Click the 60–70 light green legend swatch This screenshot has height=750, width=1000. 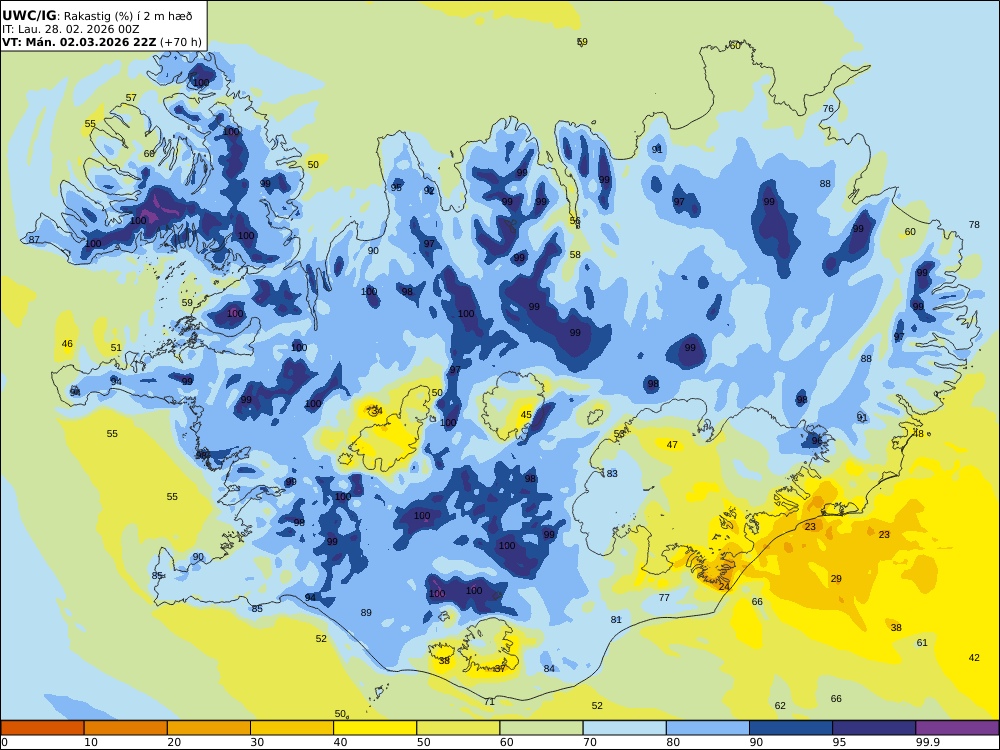tap(541, 728)
